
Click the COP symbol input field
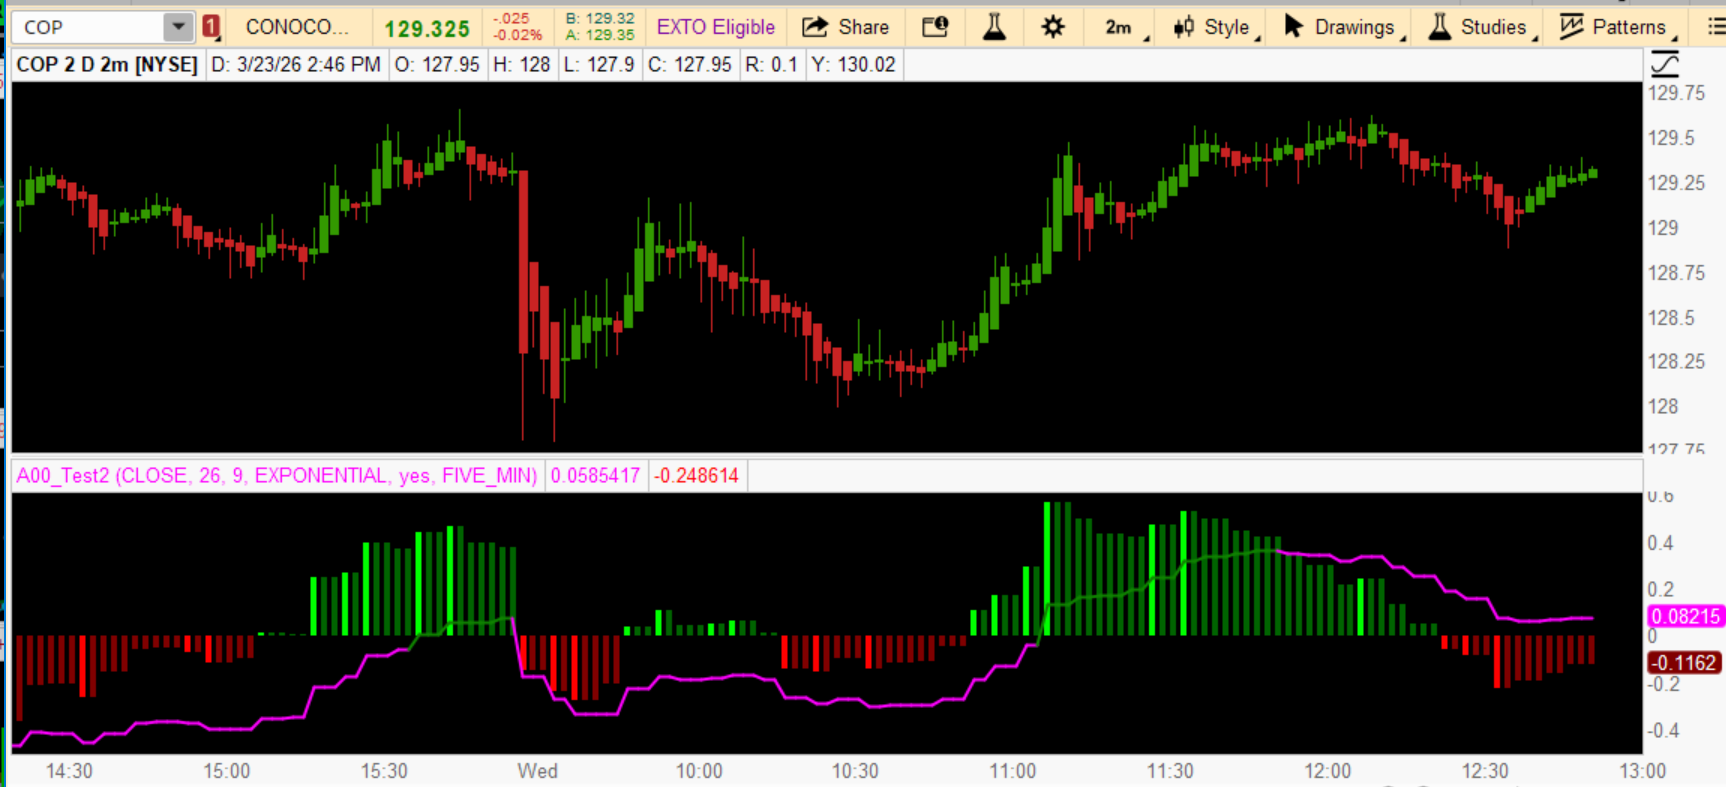tap(88, 27)
